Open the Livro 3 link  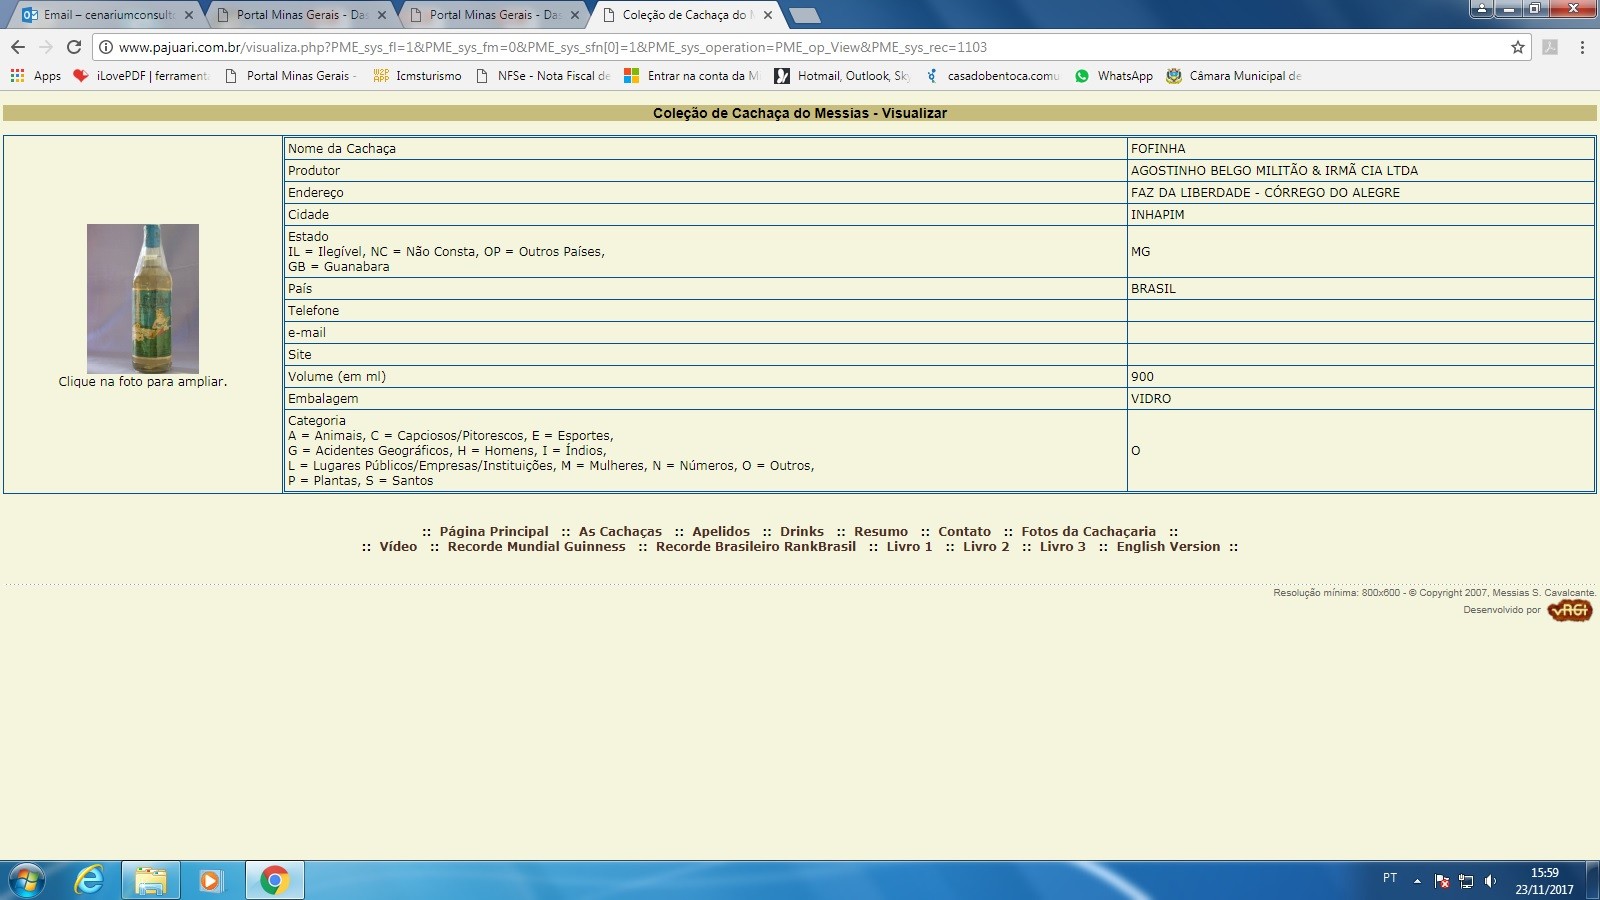pyautogui.click(x=1062, y=547)
